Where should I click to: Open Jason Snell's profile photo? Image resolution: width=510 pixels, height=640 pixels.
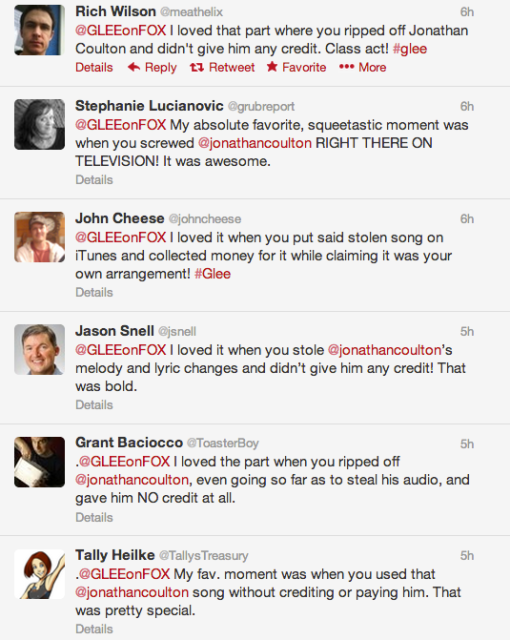[40, 349]
